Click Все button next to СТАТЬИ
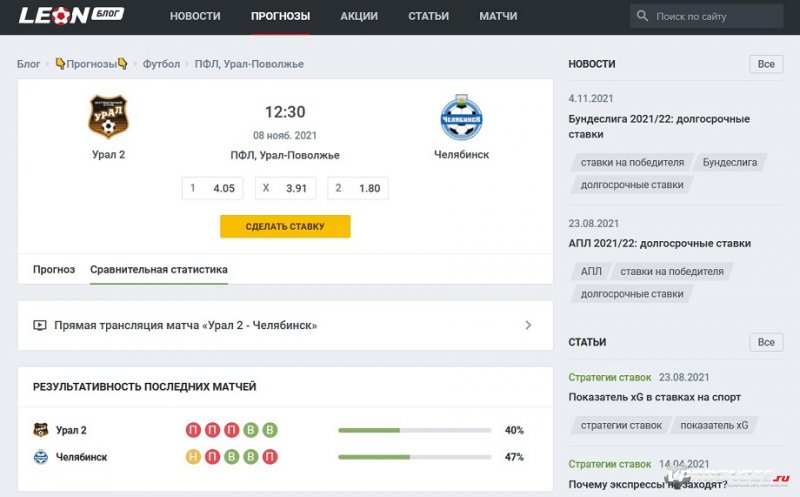 click(x=766, y=342)
